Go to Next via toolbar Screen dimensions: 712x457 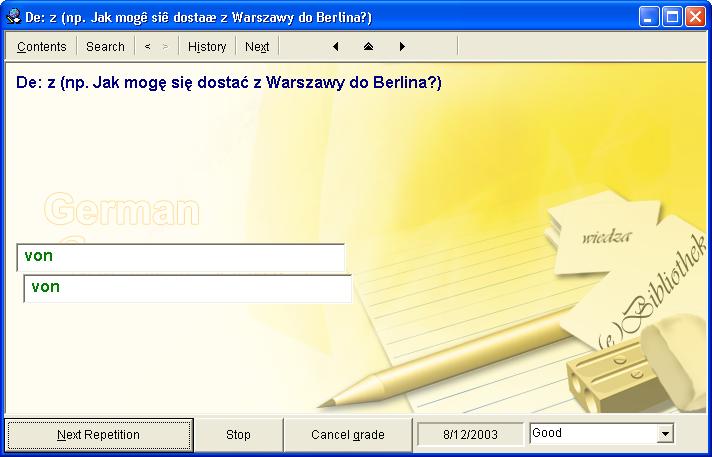257,47
